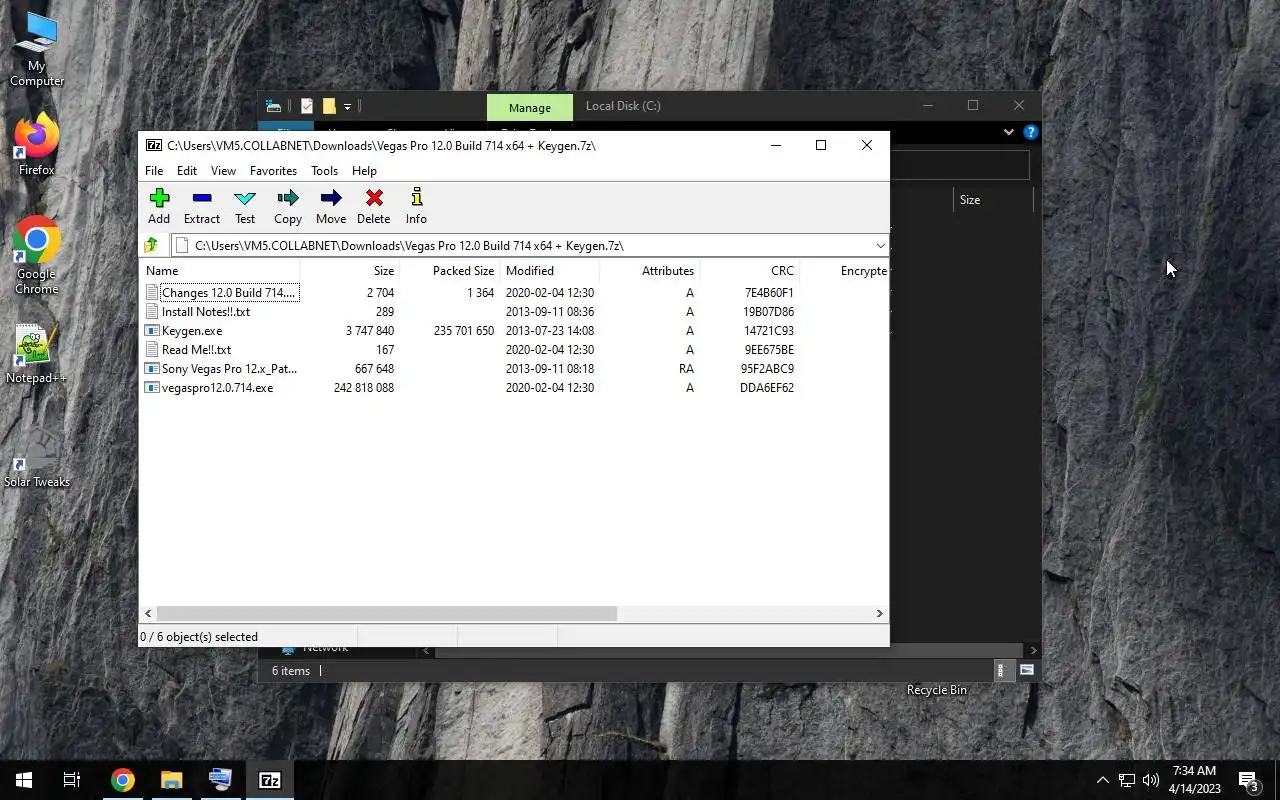This screenshot has width=1280, height=800.
Task: Click the Copy toolbar icon
Action: [288, 198]
